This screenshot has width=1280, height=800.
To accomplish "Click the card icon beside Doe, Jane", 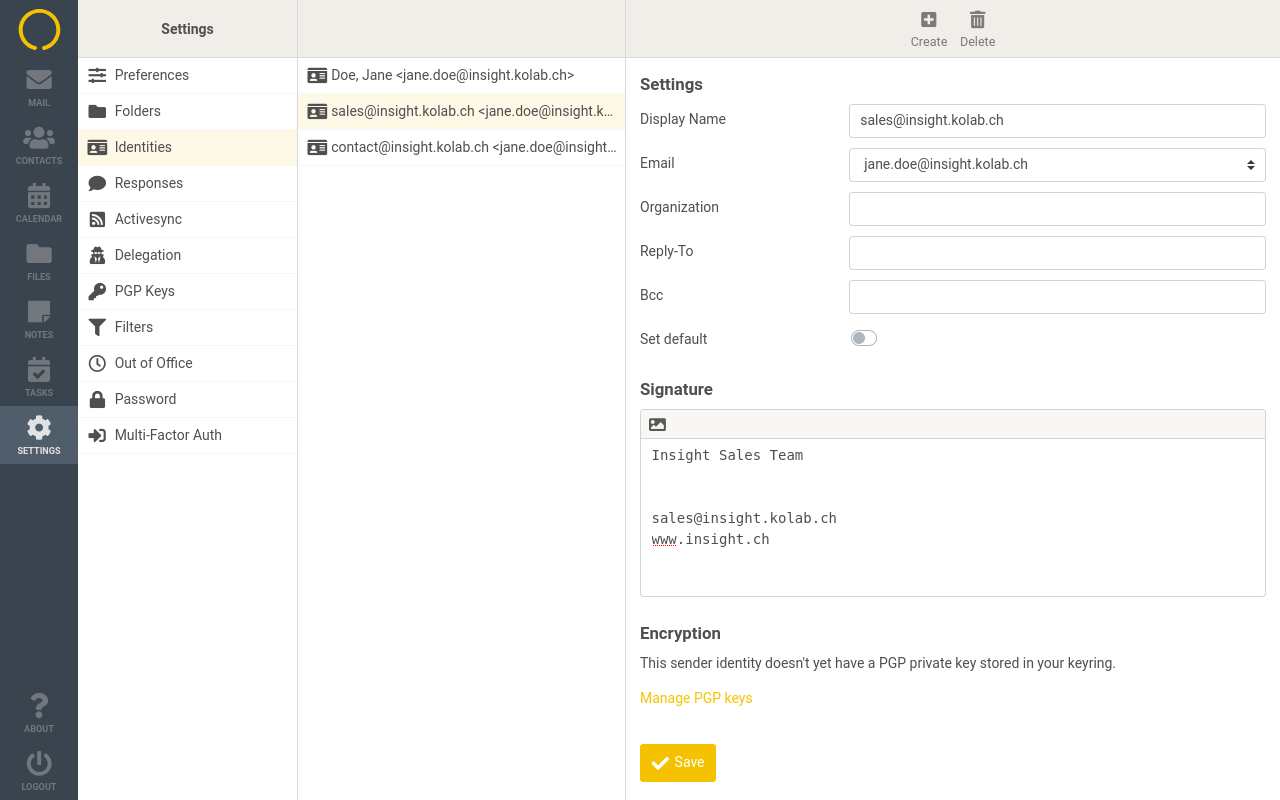I will coord(317,75).
